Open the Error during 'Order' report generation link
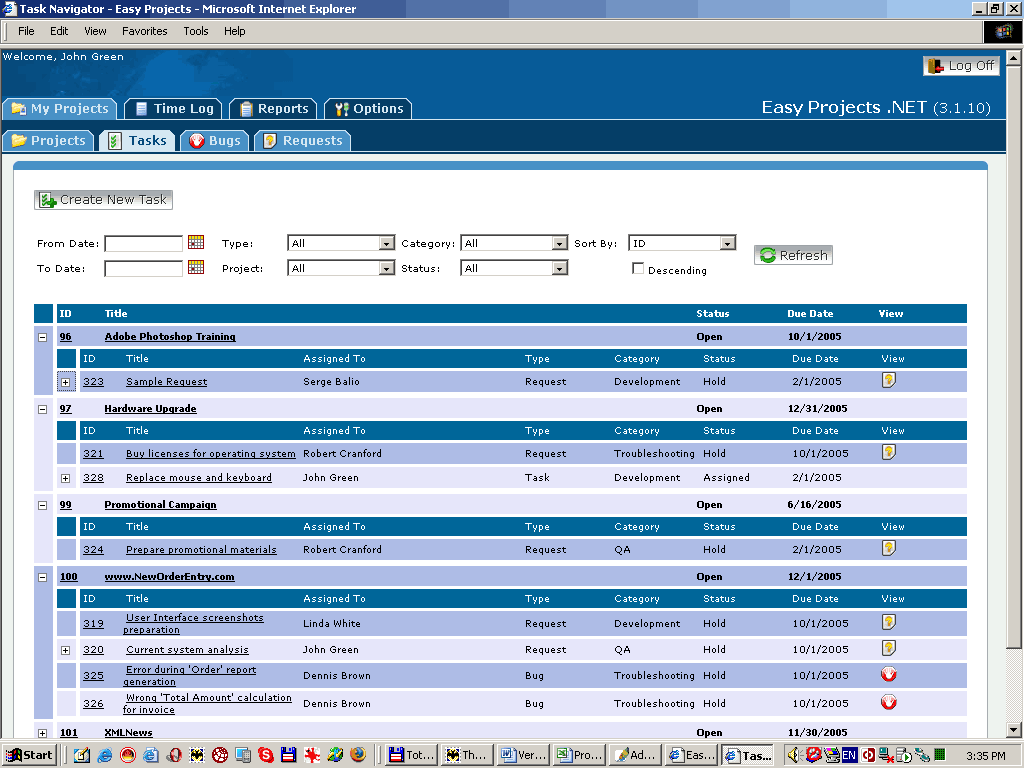 190,676
